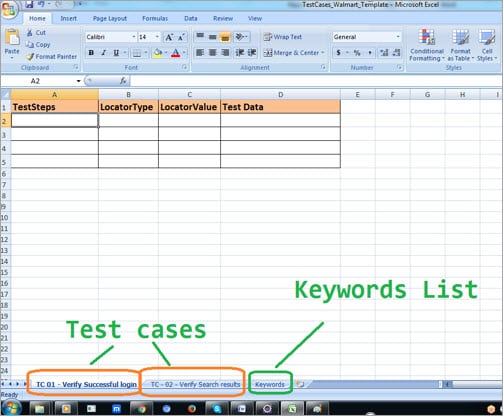This screenshot has width=503, height=416.
Task: Open the font size 14 dropdown
Action: tap(157, 37)
